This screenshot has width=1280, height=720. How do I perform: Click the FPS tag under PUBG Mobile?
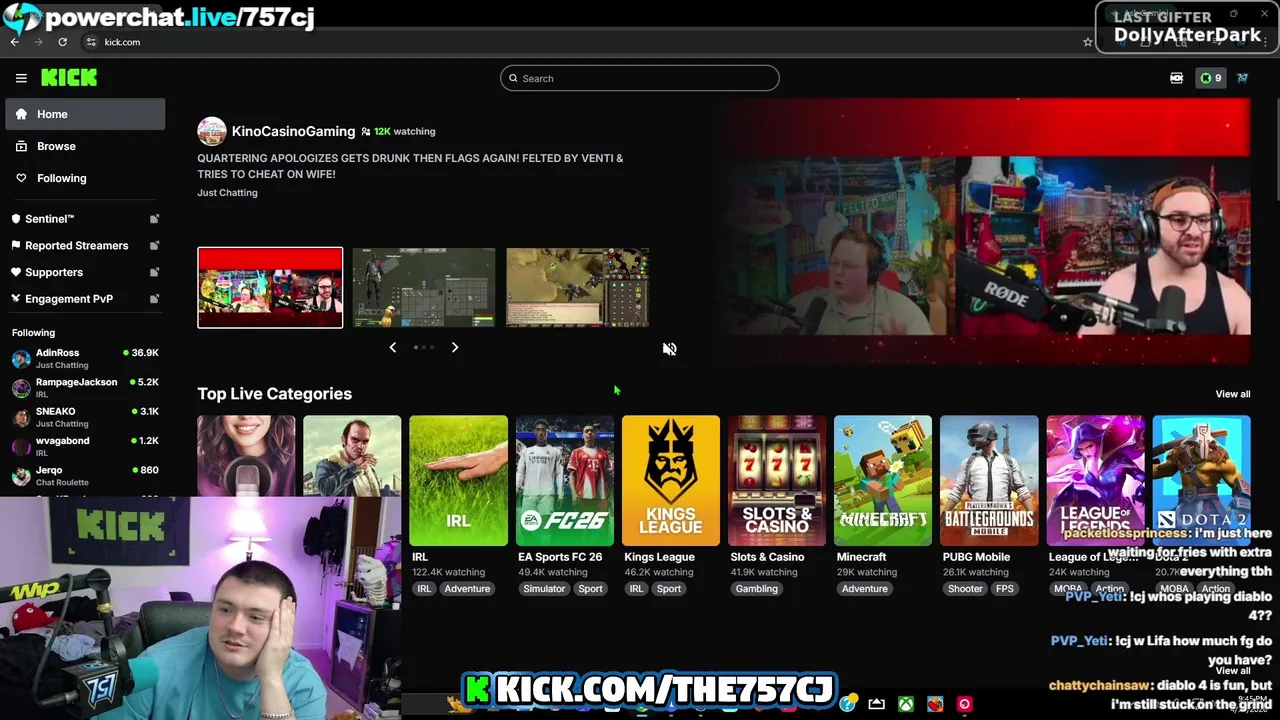pyautogui.click(x=1005, y=589)
